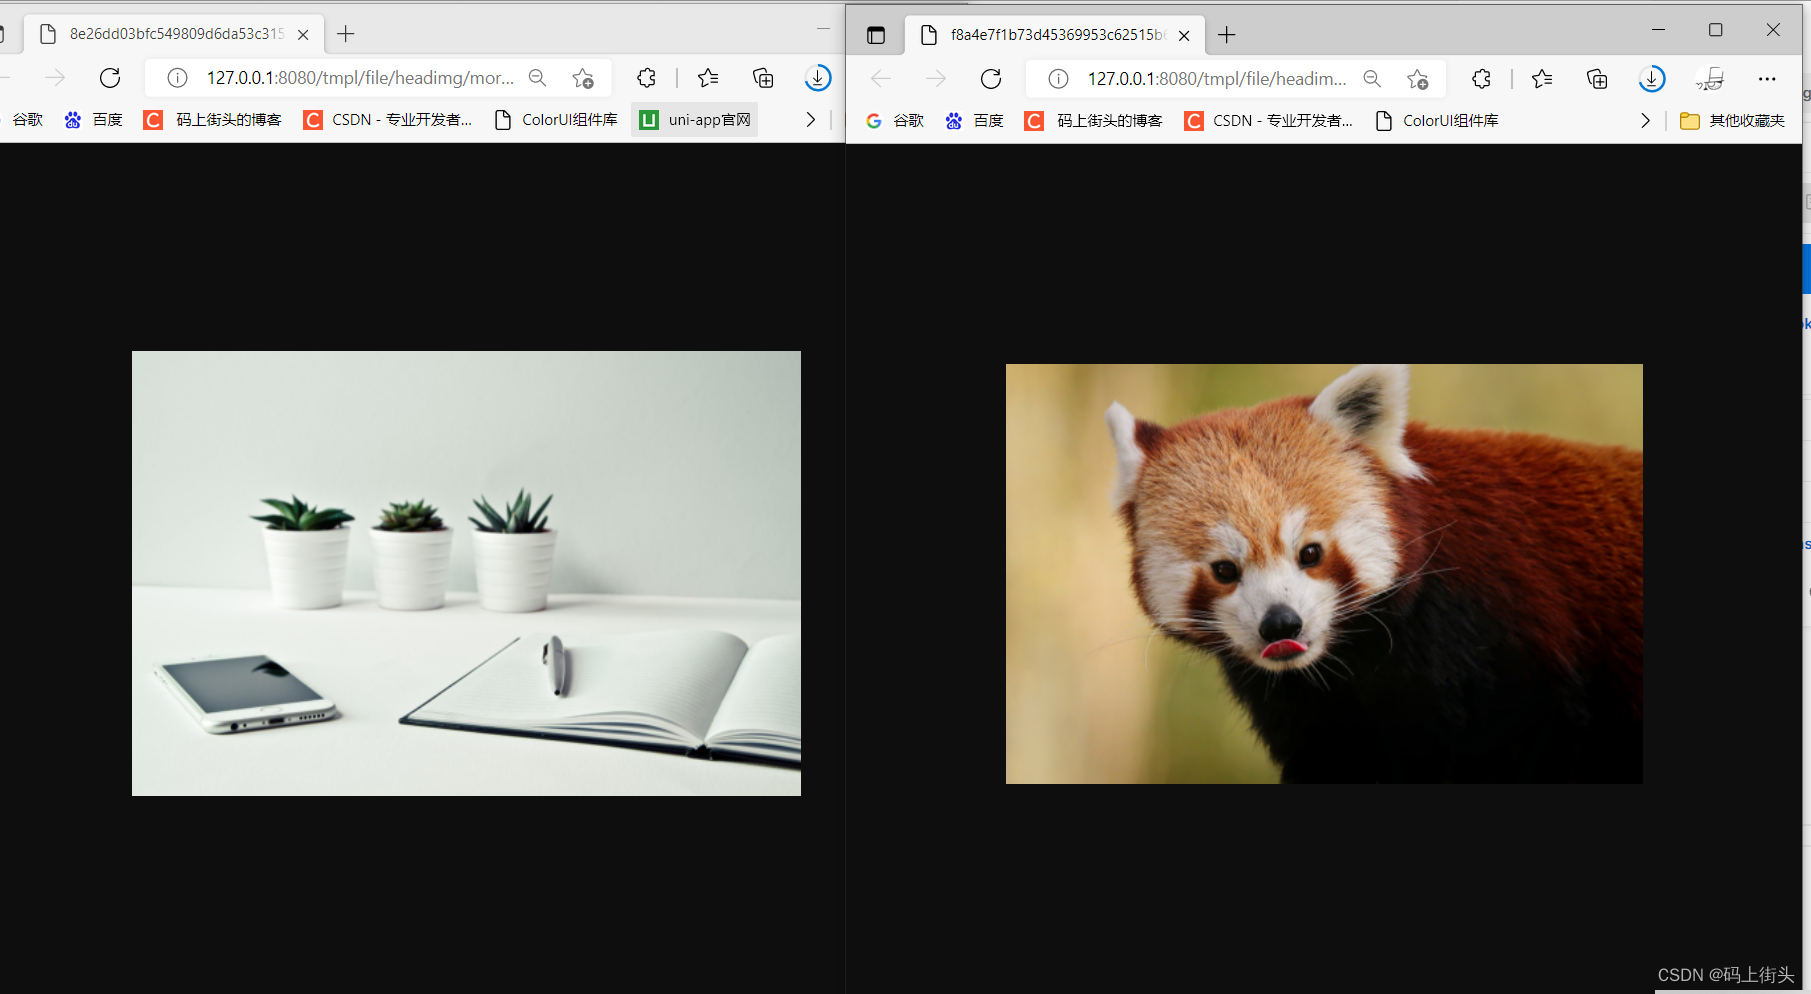
Task: Click the red panda photo
Action: pos(1324,574)
